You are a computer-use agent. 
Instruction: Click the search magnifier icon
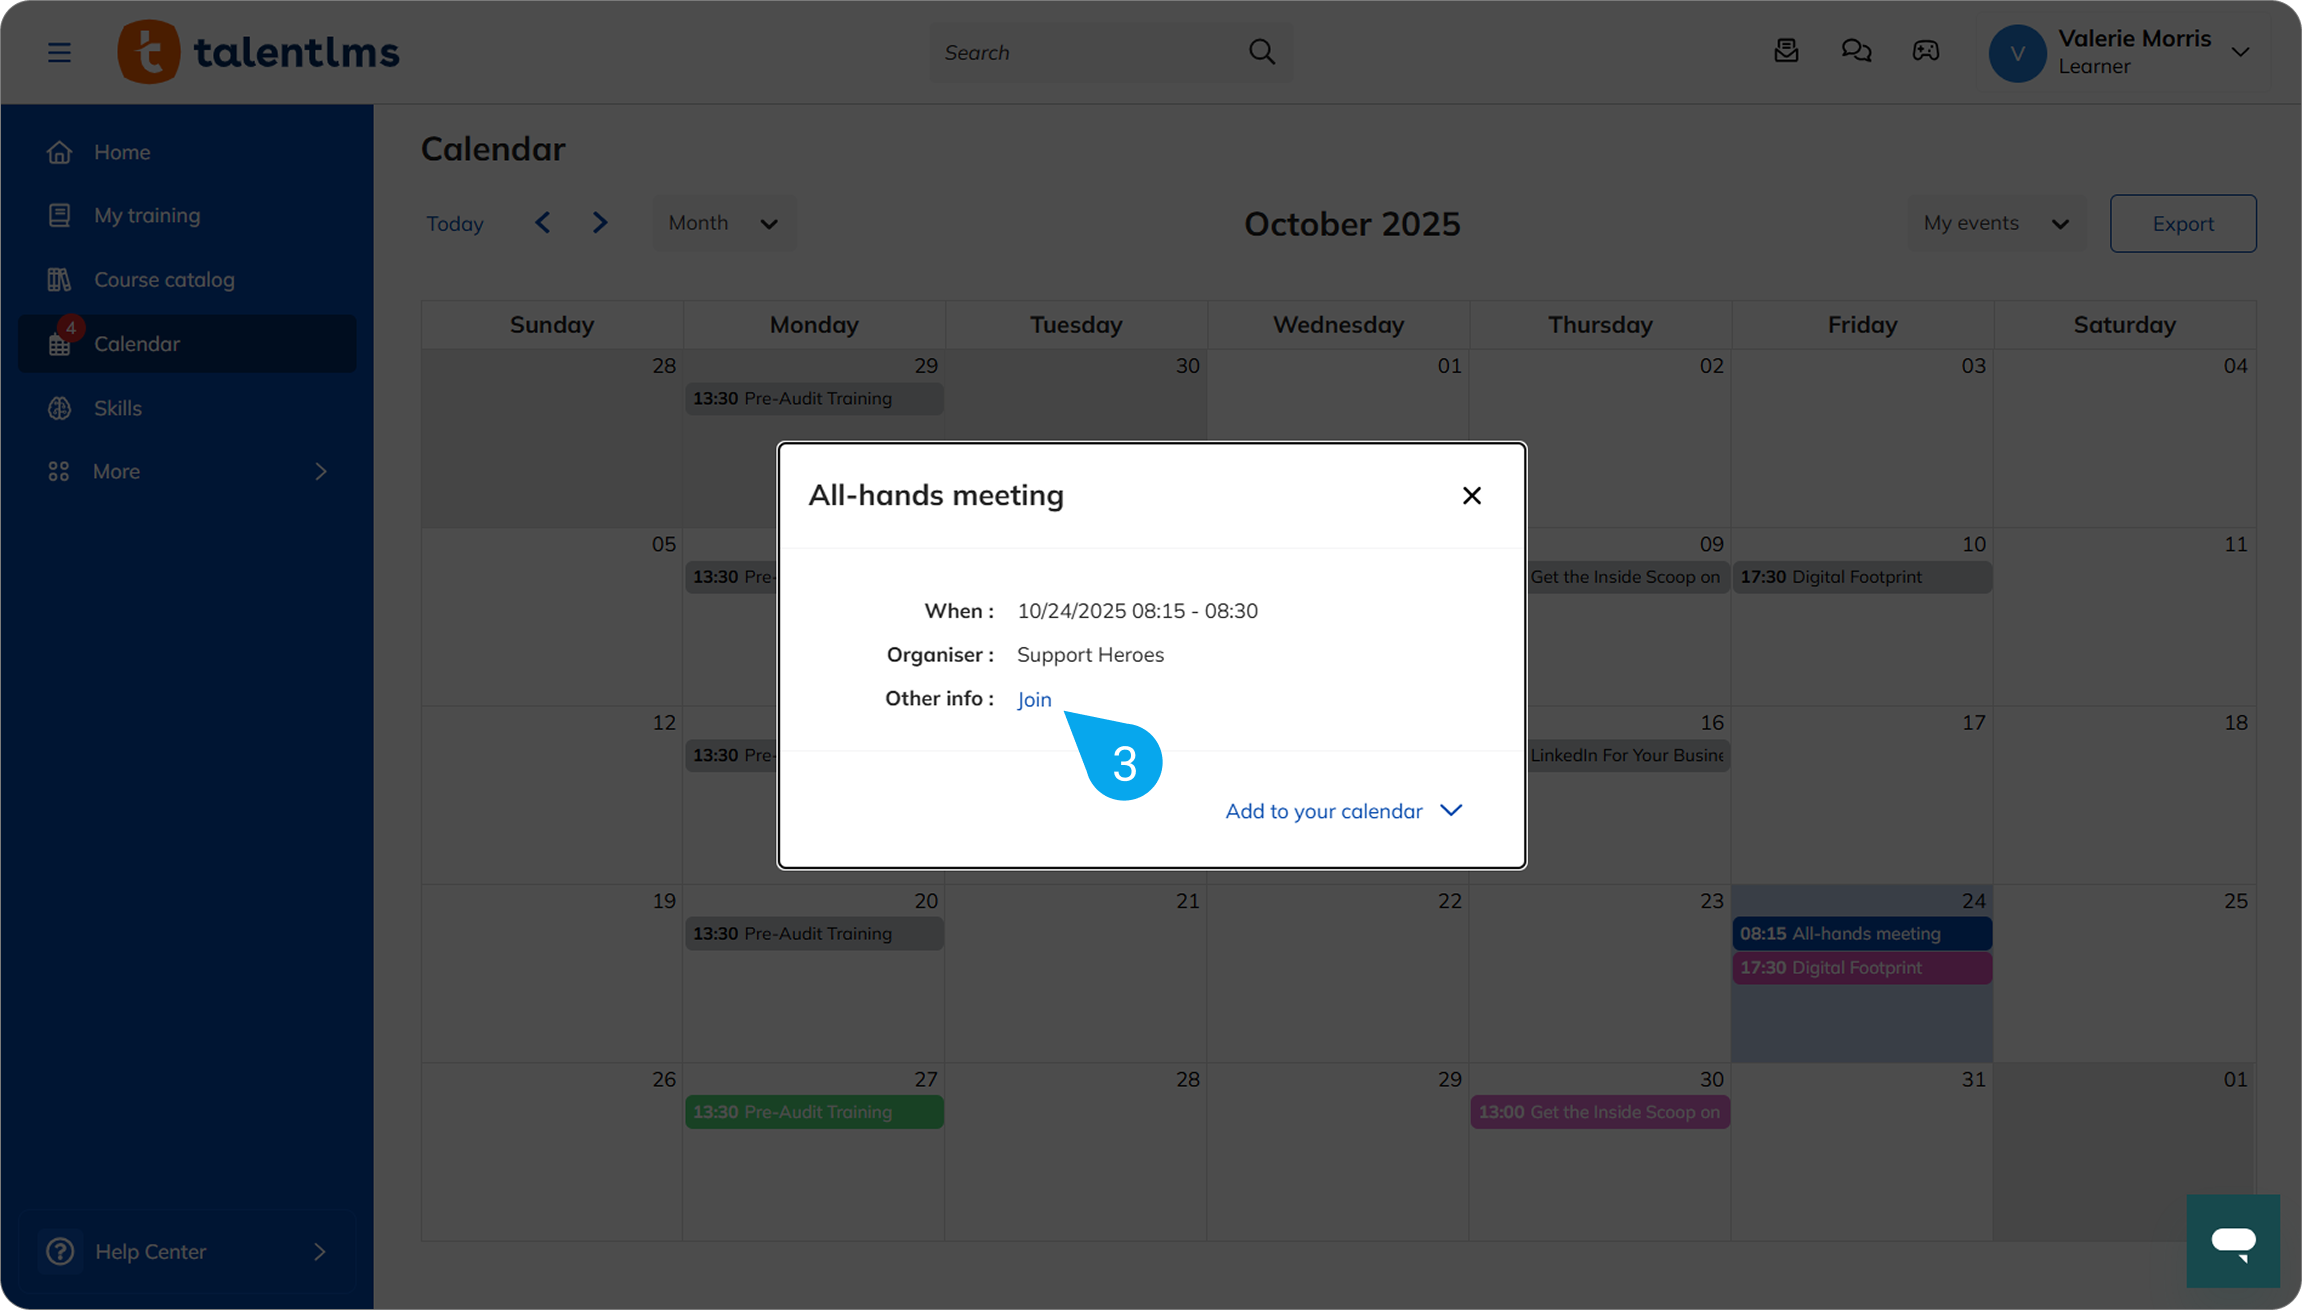(x=1262, y=52)
